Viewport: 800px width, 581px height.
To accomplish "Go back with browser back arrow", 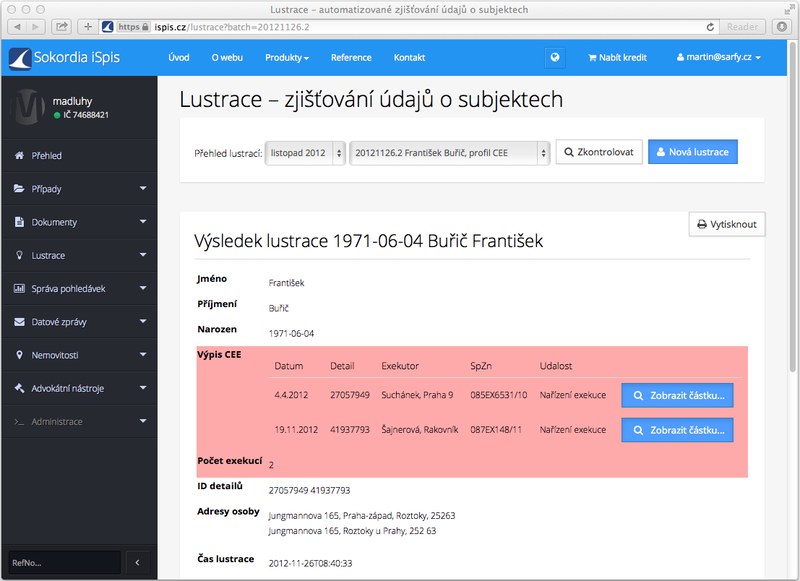I will click(x=19, y=26).
